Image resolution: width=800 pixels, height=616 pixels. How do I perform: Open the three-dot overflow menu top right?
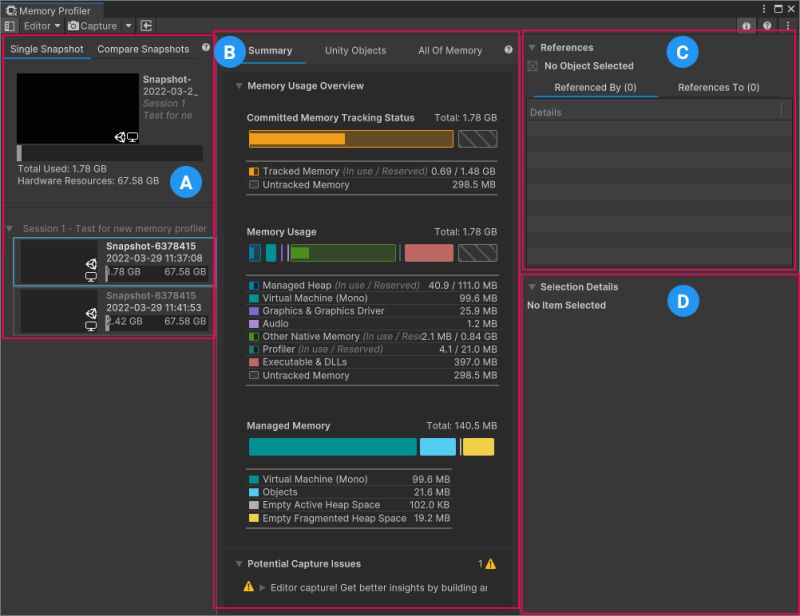[787, 25]
